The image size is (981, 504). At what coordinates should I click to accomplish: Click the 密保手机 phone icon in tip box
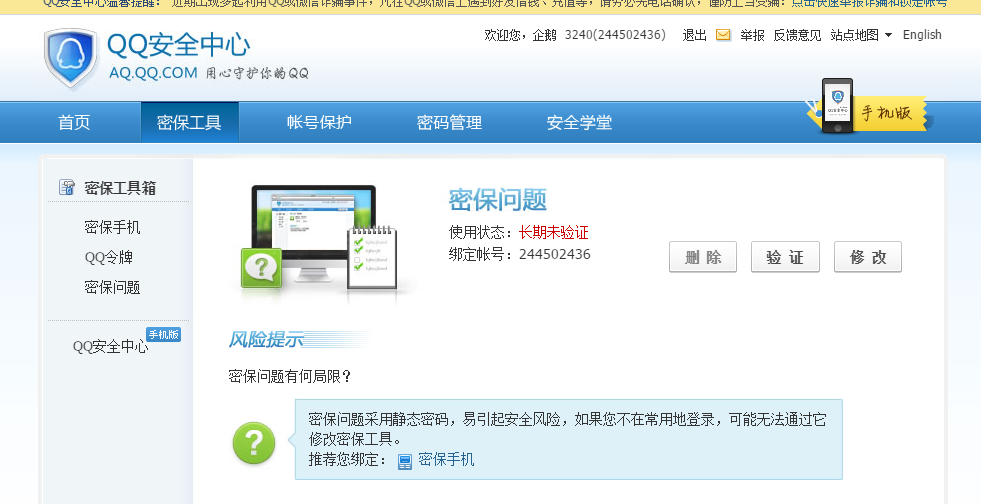point(405,461)
